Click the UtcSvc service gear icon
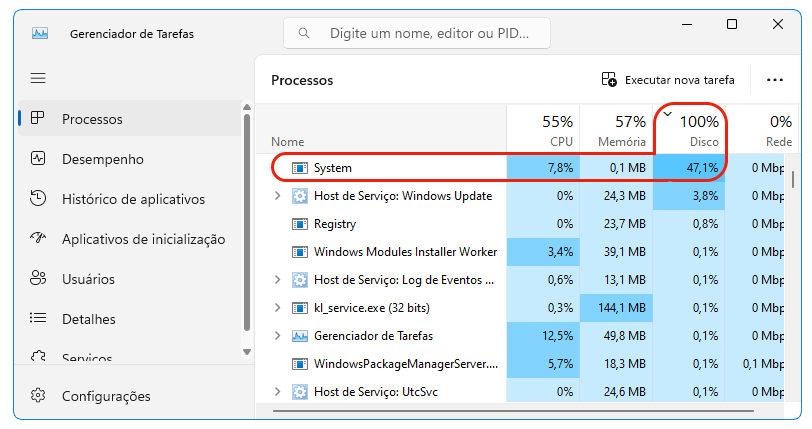The width and height of the screenshot is (812, 429). pos(300,392)
